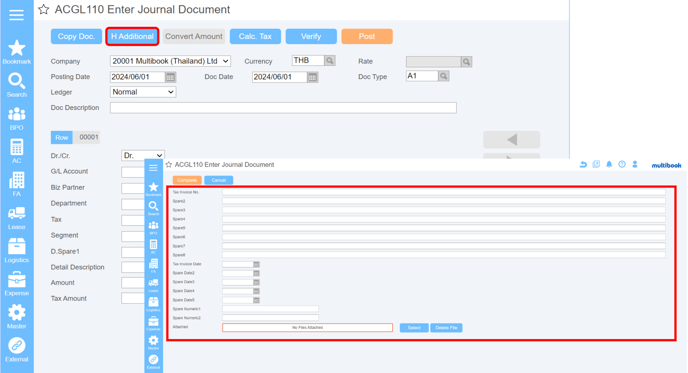Image resolution: width=688 pixels, height=373 pixels.
Task: Open the user profile icon in popup header
Action: point(634,164)
